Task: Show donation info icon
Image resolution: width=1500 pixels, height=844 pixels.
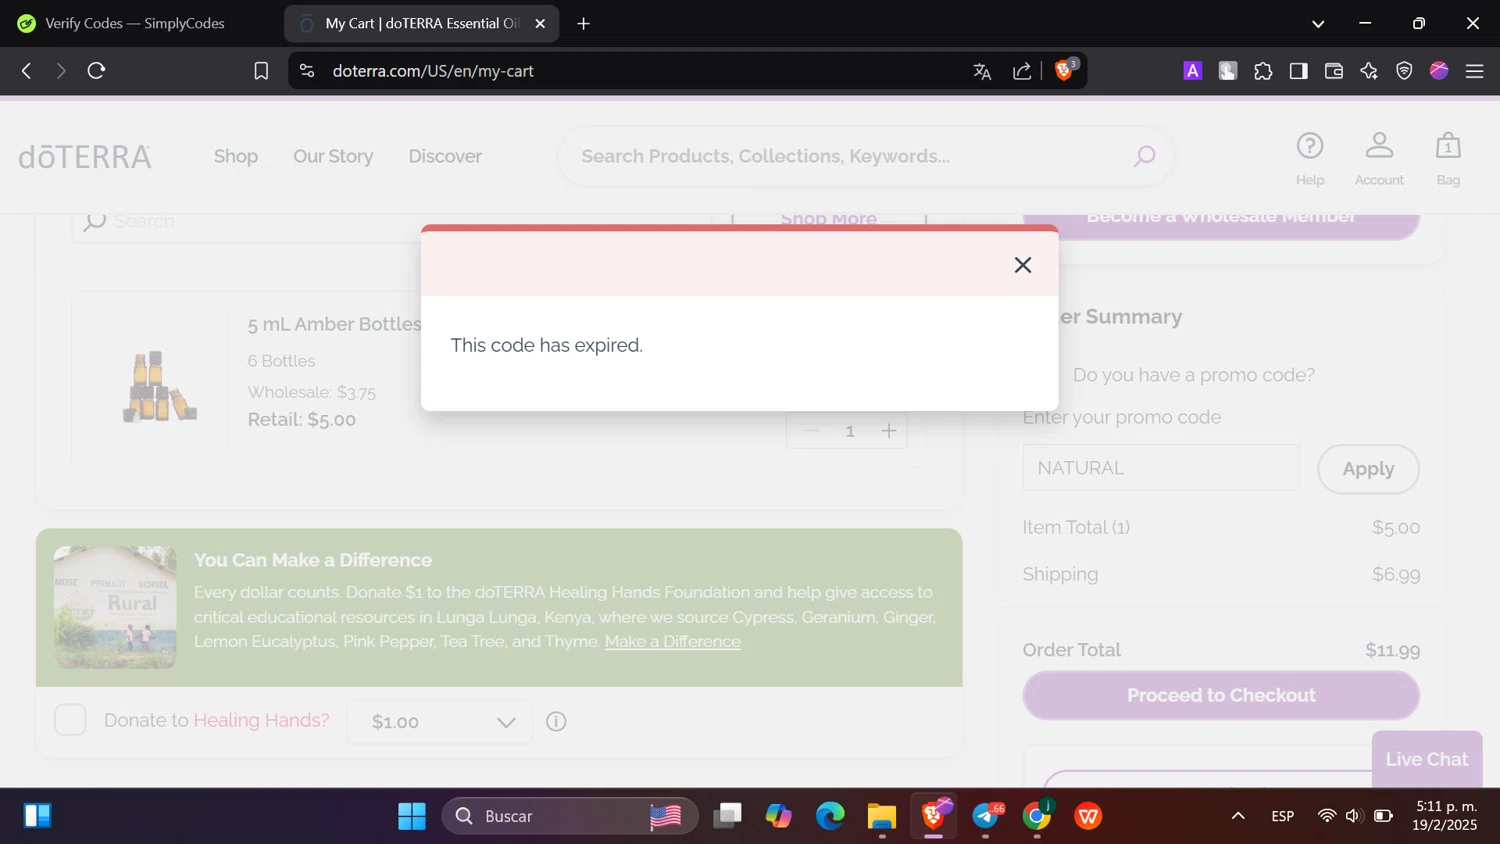Action: [556, 721]
